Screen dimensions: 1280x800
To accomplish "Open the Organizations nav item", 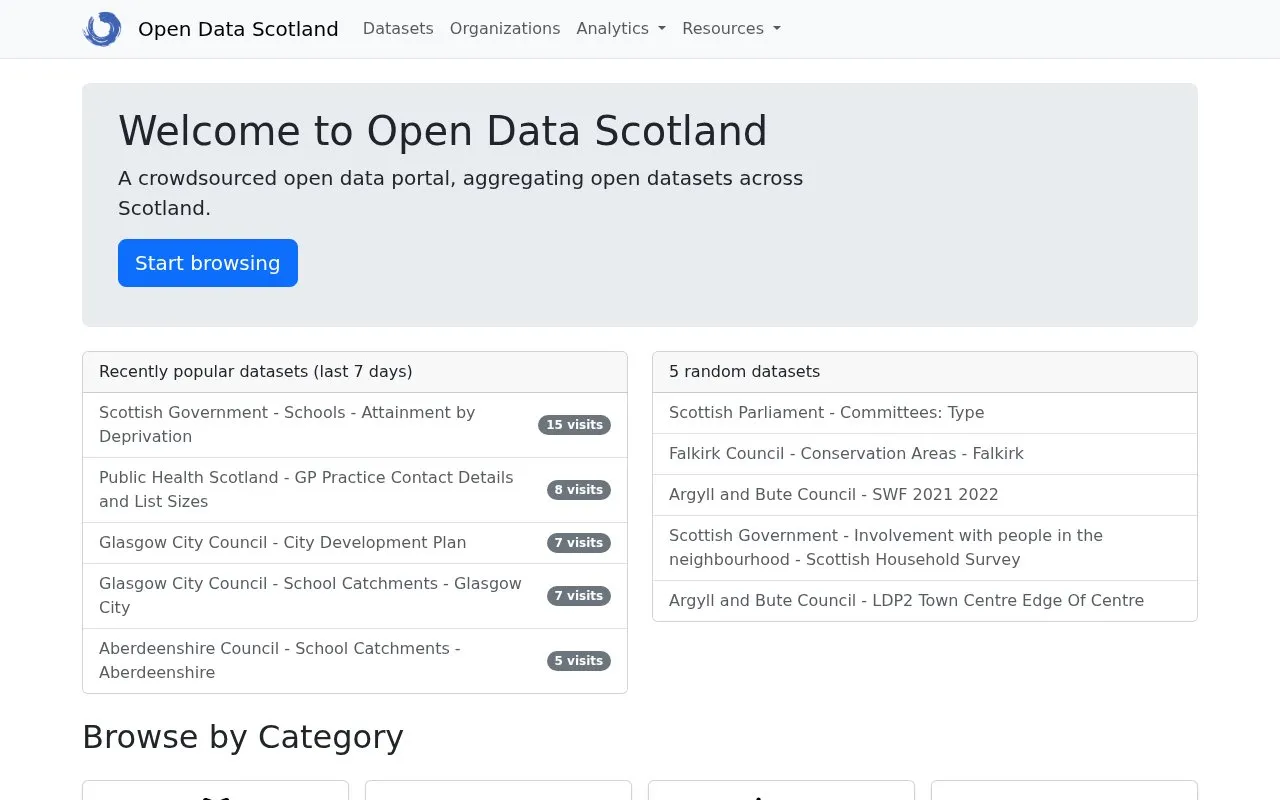I will 505,29.
